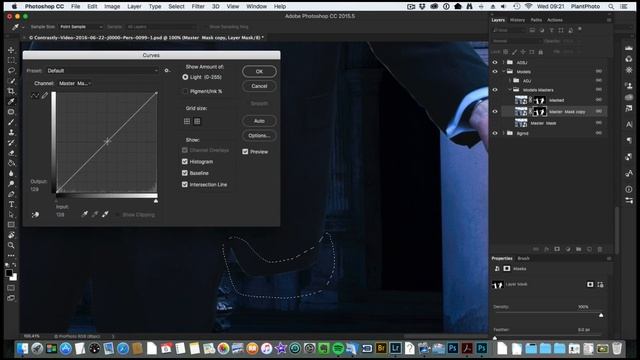Toggle the Histogram checkbox
640x360 pixels.
click(185, 162)
